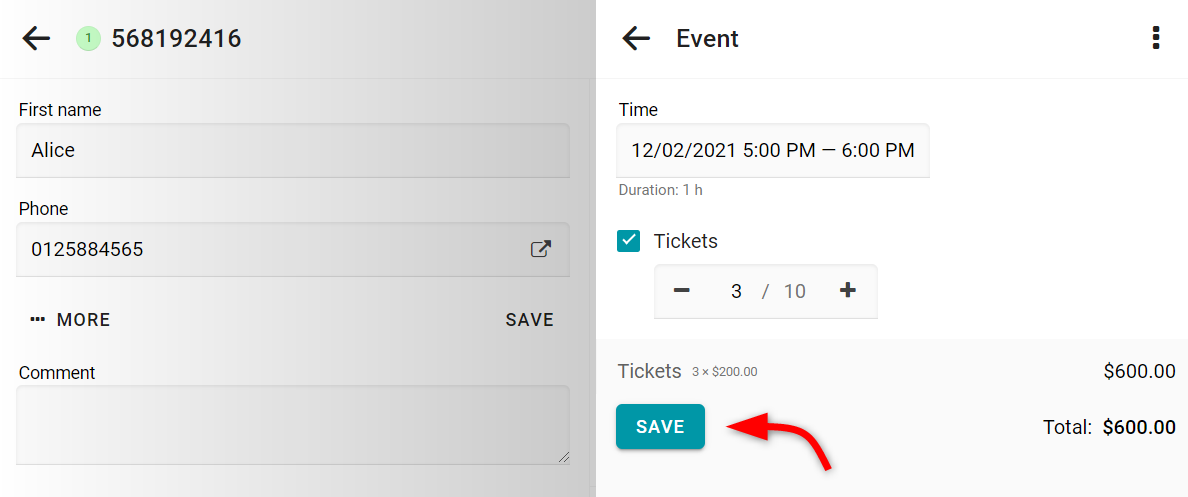Grab the Comment box resize handle
Viewport: 1188px width, 497px height.
click(x=563, y=457)
